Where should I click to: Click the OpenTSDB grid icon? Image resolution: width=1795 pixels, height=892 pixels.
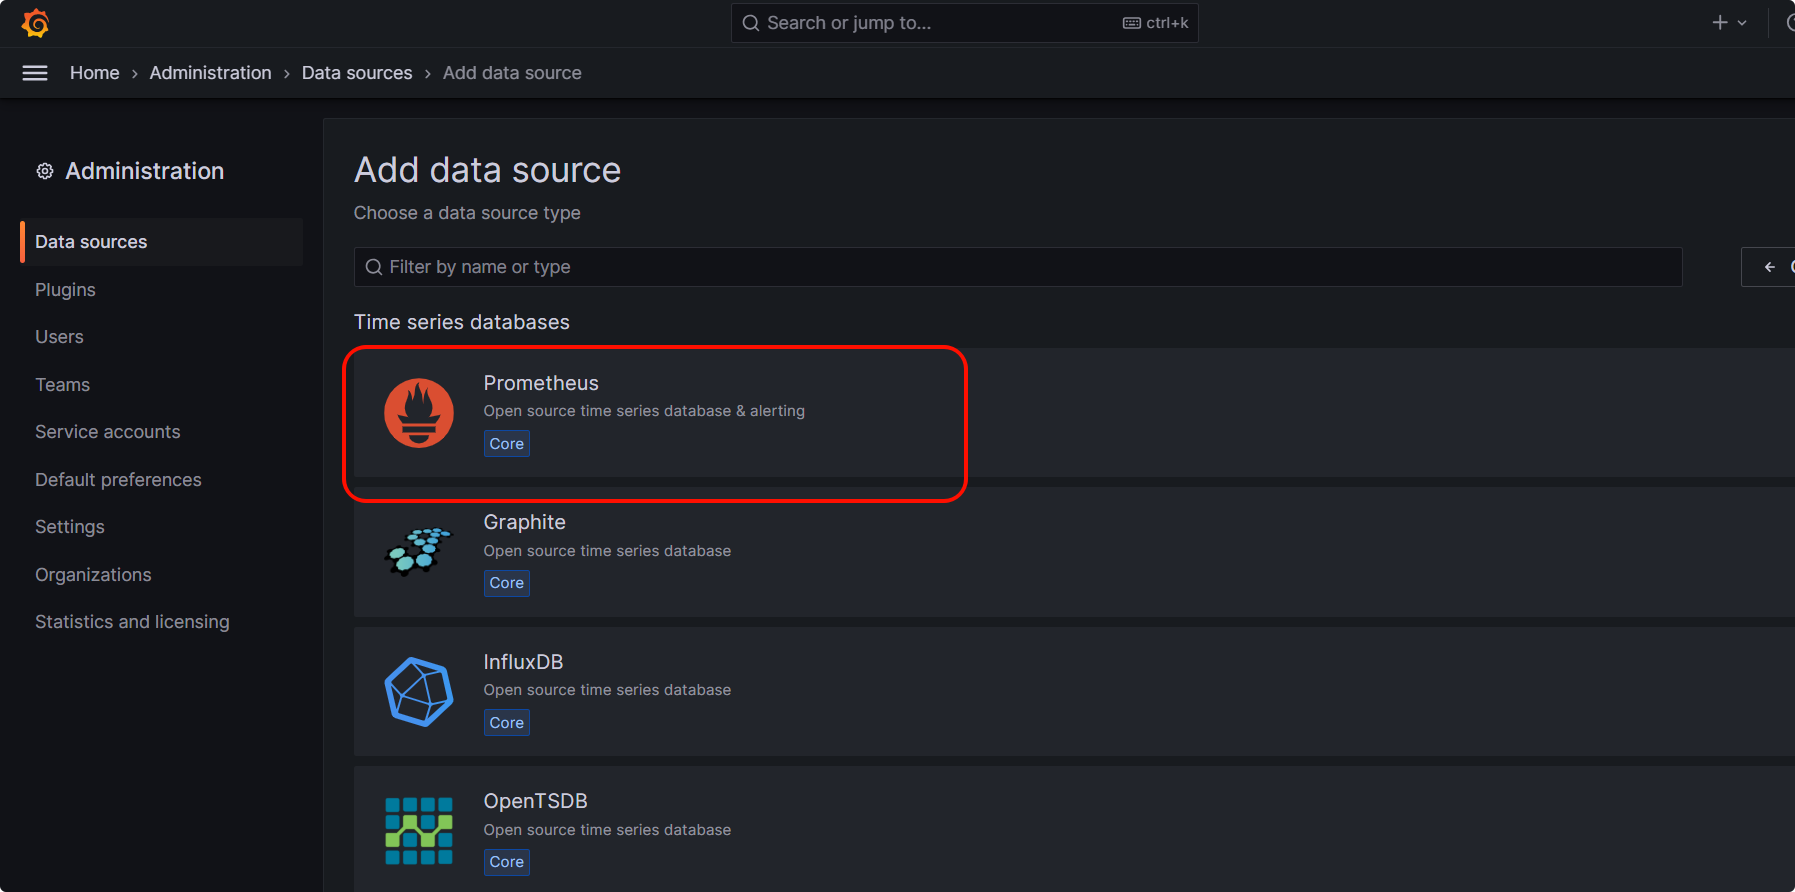pyautogui.click(x=419, y=831)
